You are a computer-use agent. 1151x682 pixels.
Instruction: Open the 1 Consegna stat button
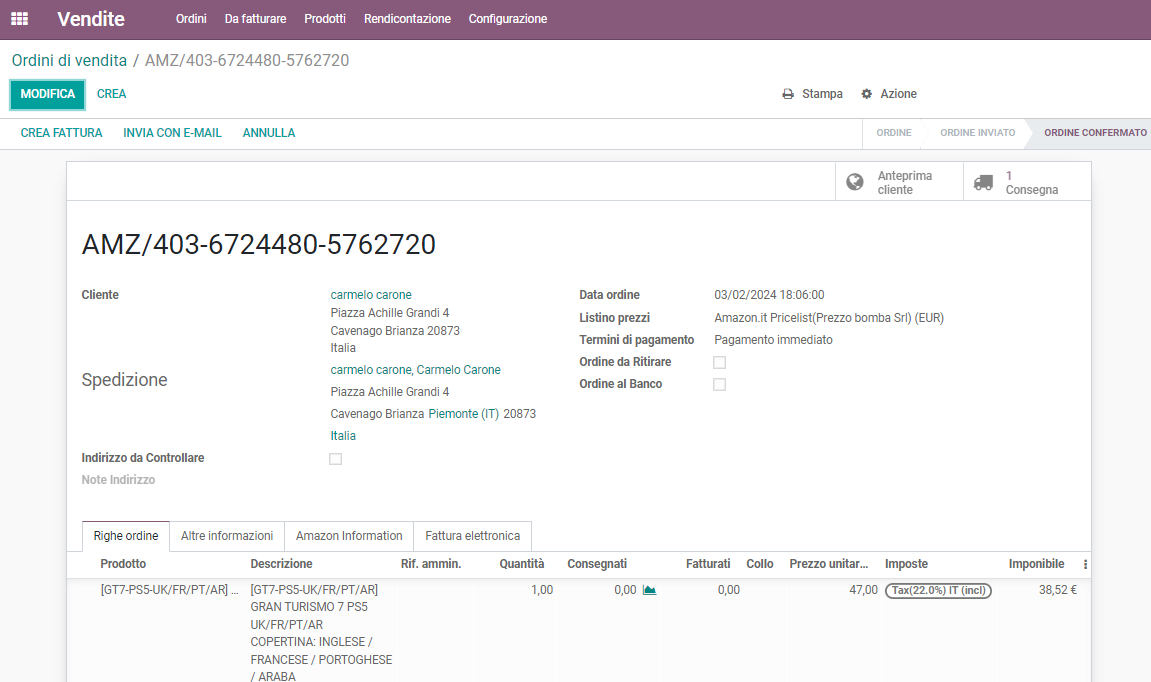(x=1027, y=182)
